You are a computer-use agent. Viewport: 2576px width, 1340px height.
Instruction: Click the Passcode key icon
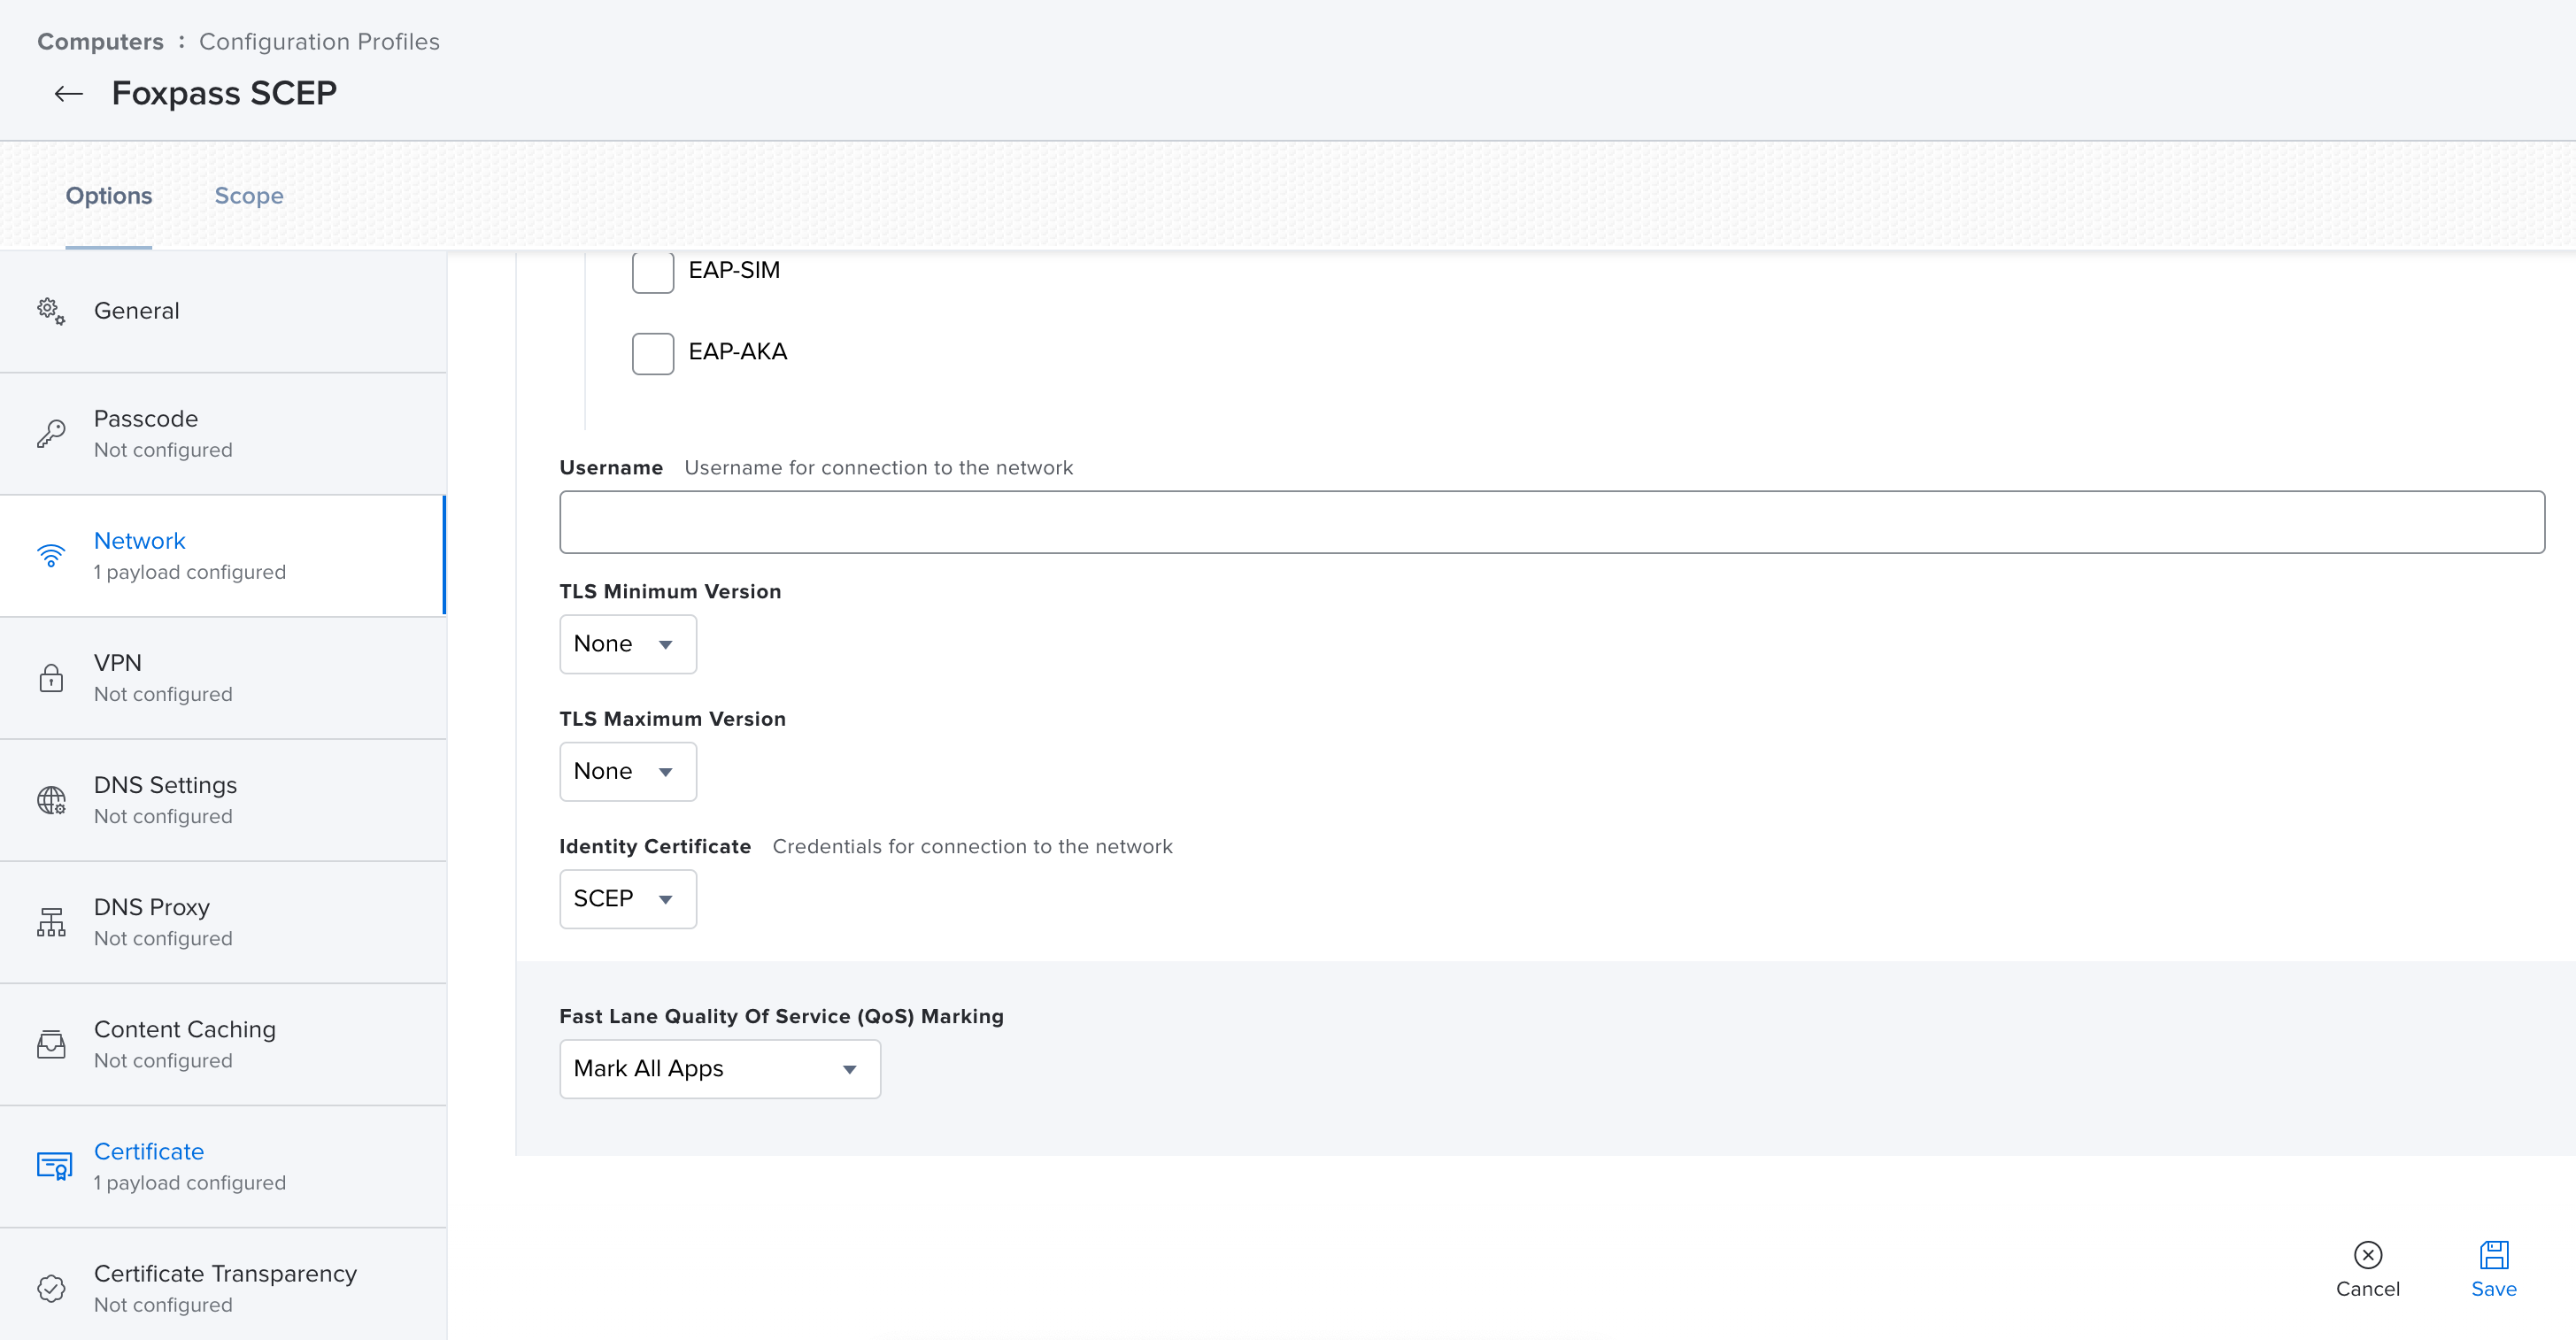(x=51, y=433)
